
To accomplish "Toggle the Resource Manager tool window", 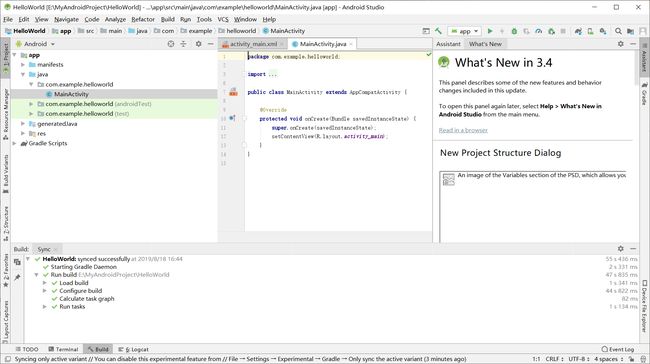I will 5,113.
